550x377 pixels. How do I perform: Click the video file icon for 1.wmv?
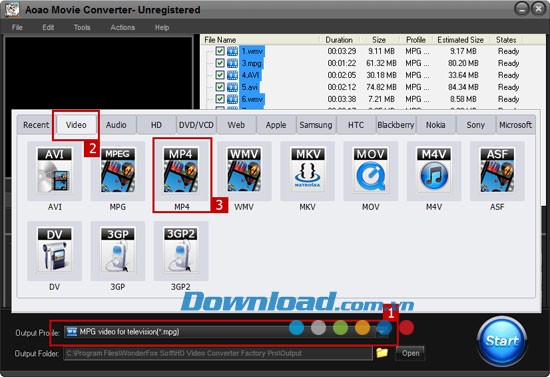pos(232,51)
